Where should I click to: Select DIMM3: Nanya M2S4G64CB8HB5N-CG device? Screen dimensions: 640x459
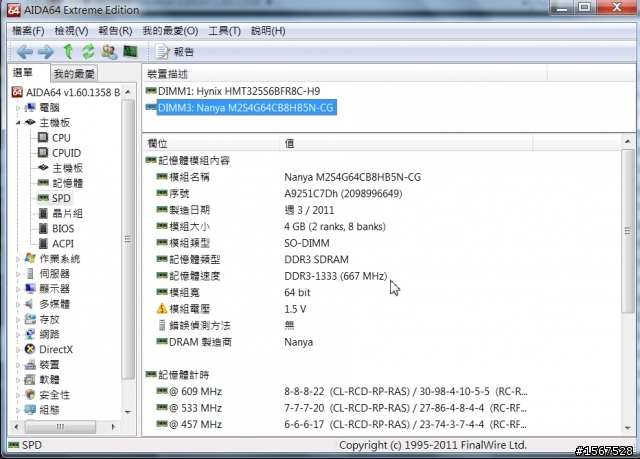(x=246, y=108)
